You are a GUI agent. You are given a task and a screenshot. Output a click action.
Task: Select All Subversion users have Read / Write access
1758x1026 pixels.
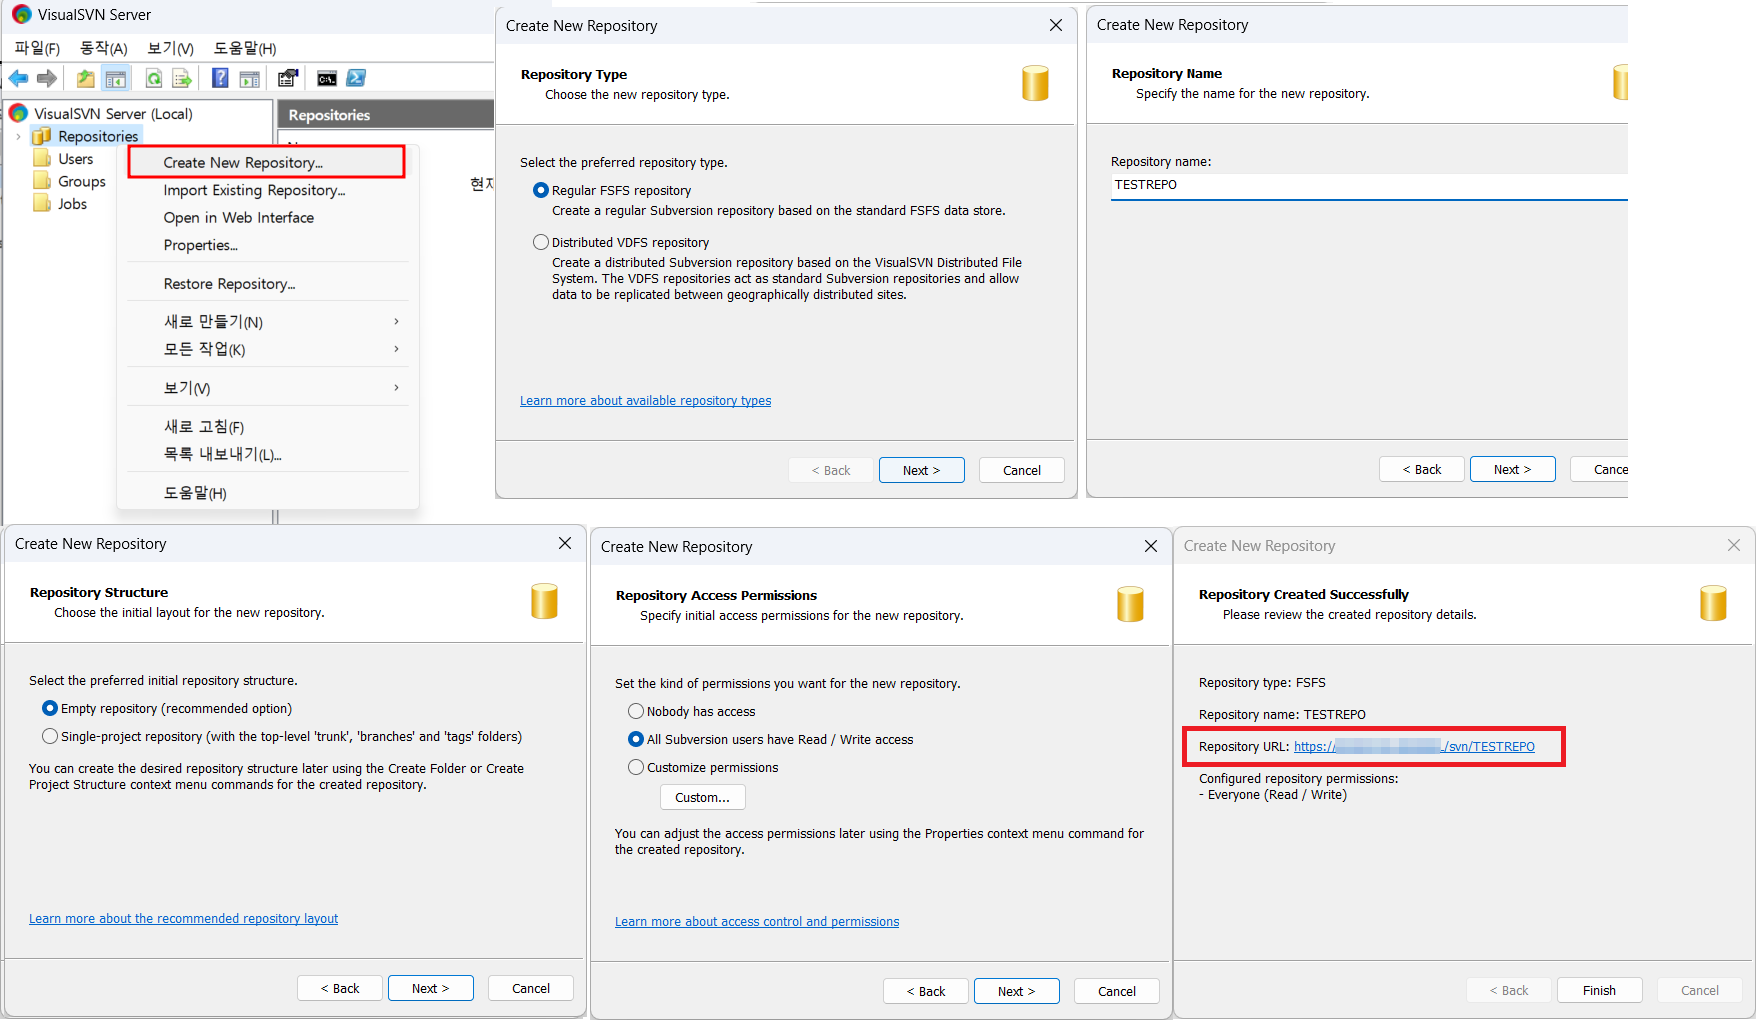[636, 739]
